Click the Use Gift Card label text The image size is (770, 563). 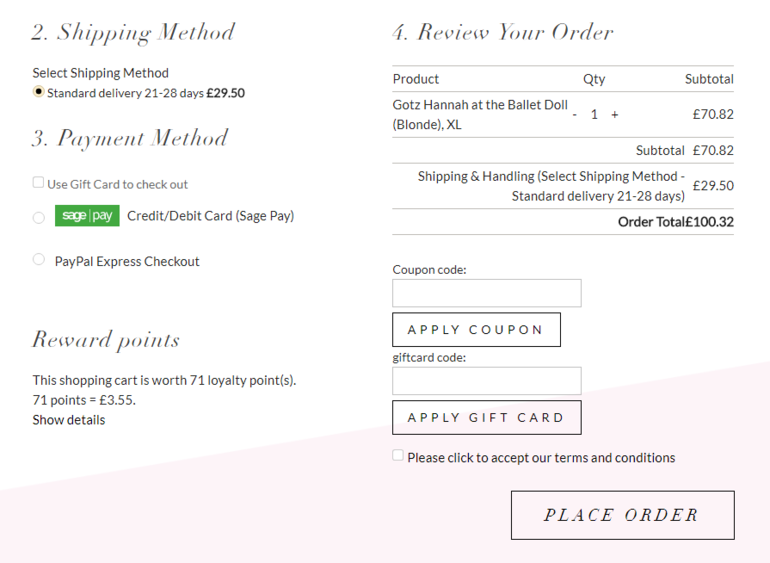tap(117, 184)
